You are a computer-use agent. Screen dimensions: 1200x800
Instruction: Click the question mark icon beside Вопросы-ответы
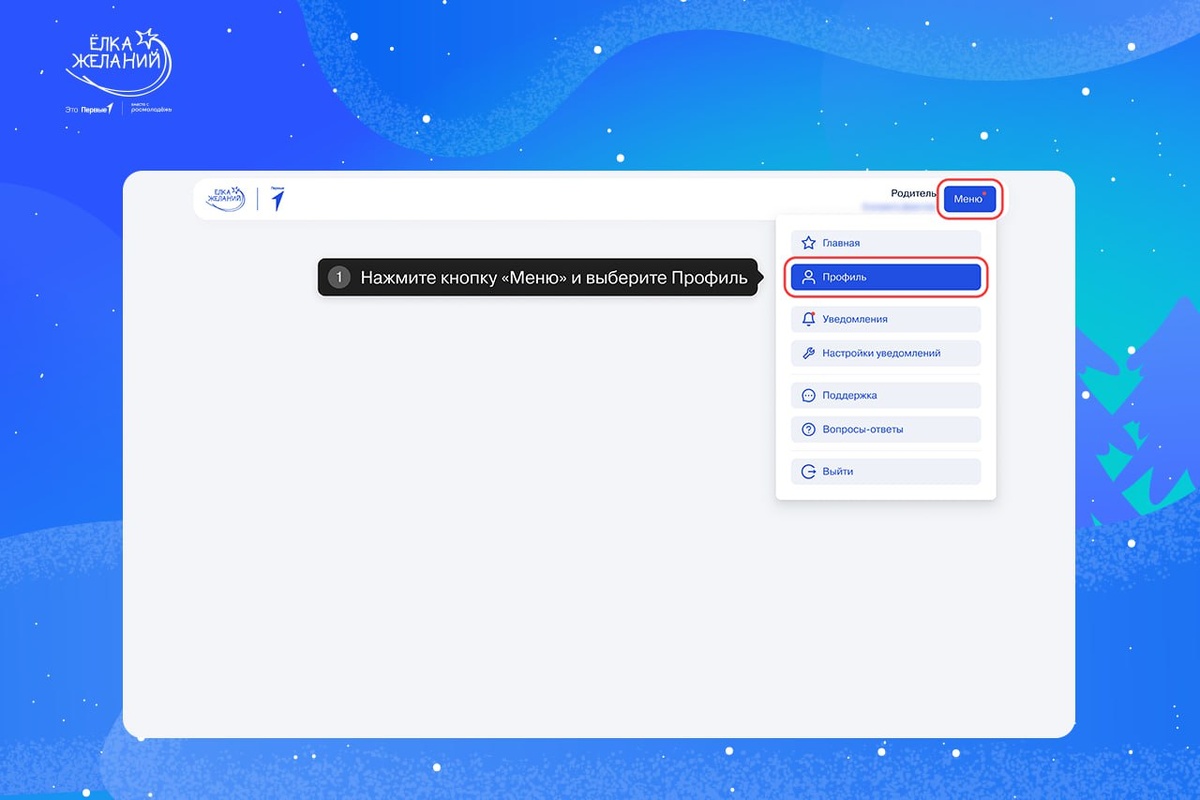coord(809,429)
